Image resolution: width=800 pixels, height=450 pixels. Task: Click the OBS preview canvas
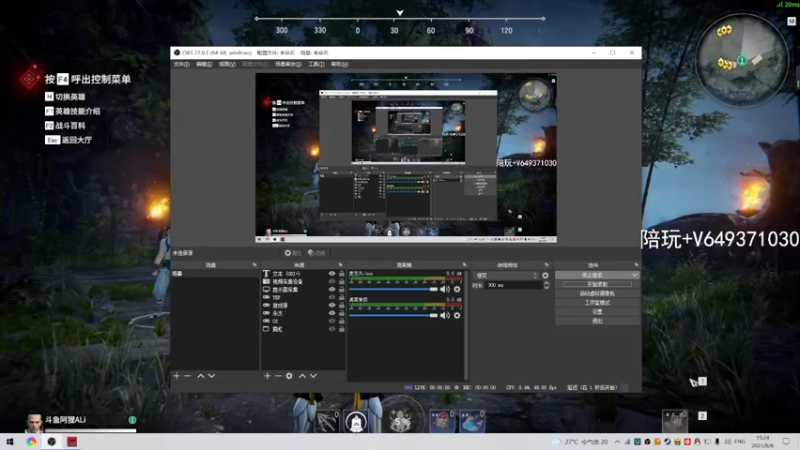coord(406,158)
